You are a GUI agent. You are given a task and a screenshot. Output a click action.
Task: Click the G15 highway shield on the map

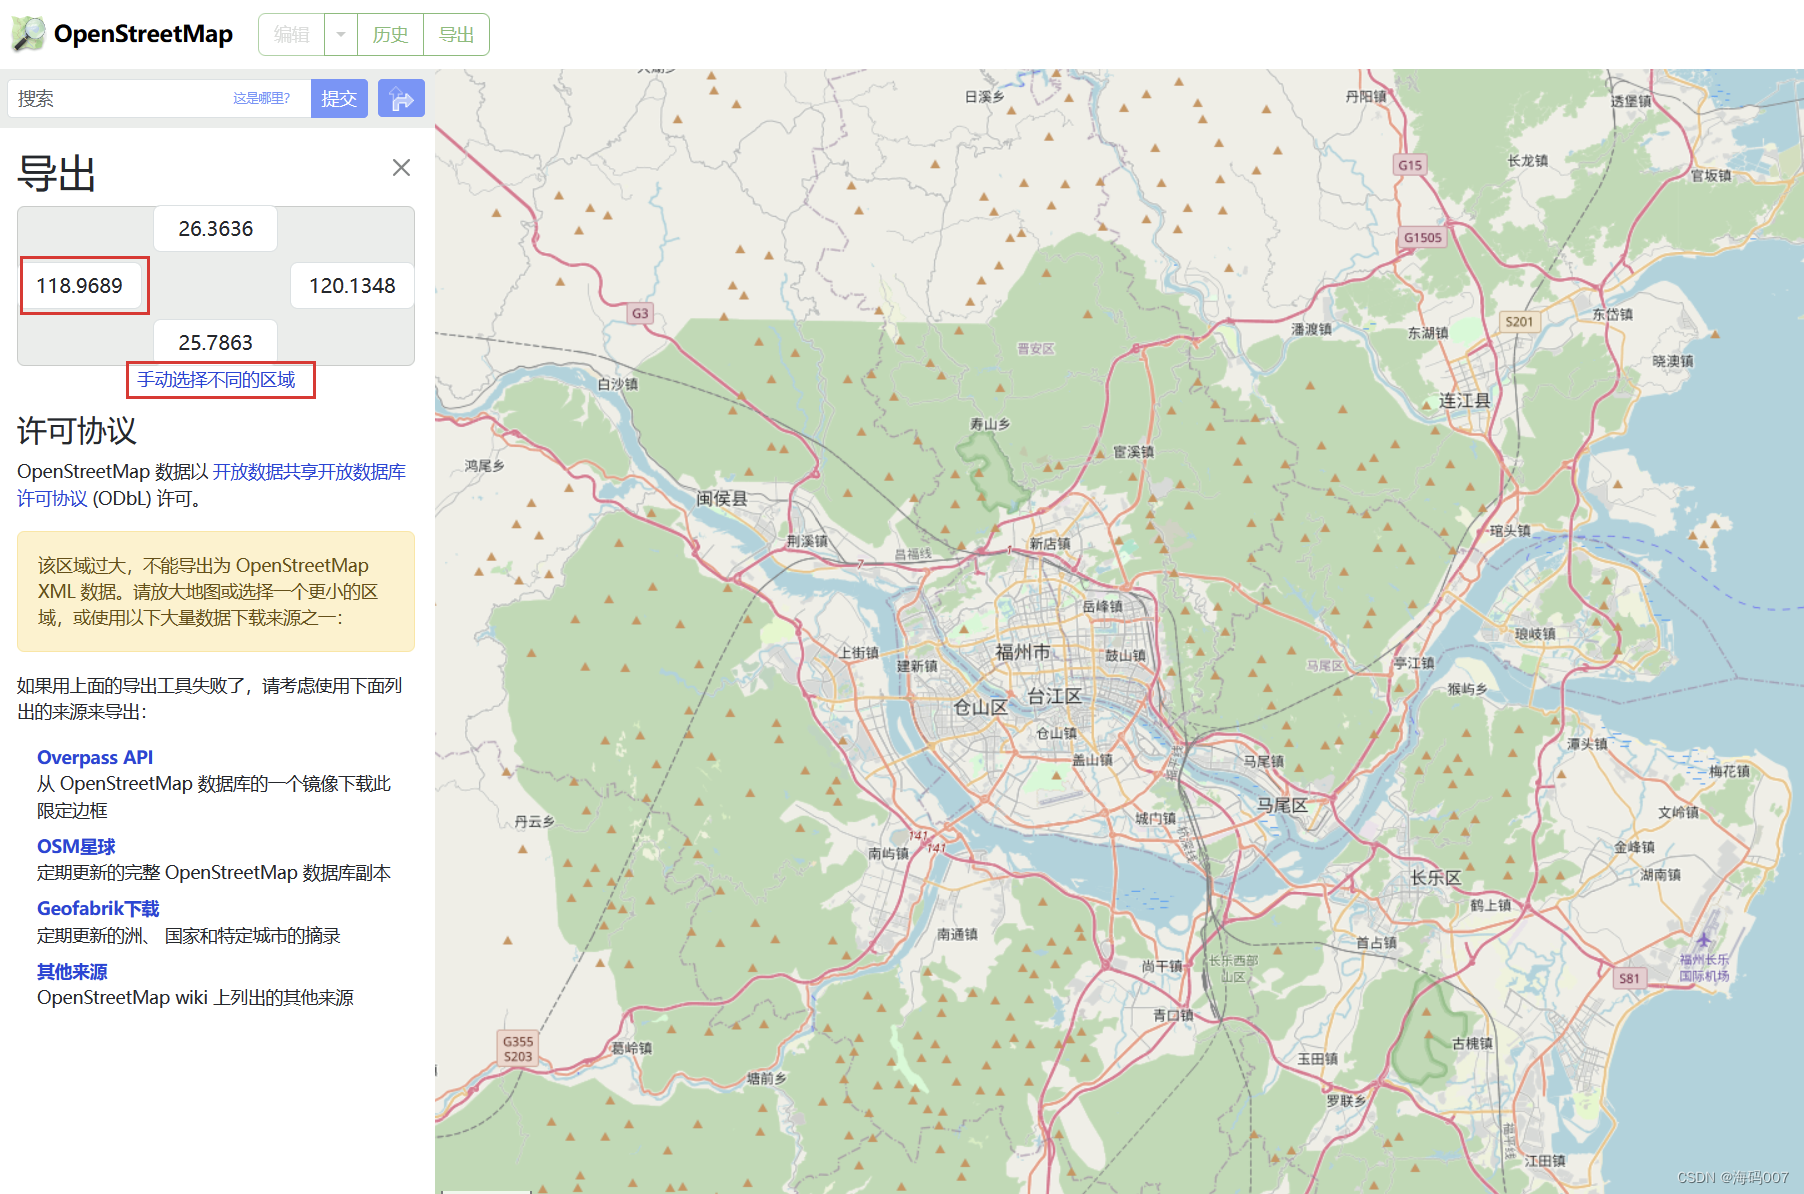pyautogui.click(x=1410, y=165)
